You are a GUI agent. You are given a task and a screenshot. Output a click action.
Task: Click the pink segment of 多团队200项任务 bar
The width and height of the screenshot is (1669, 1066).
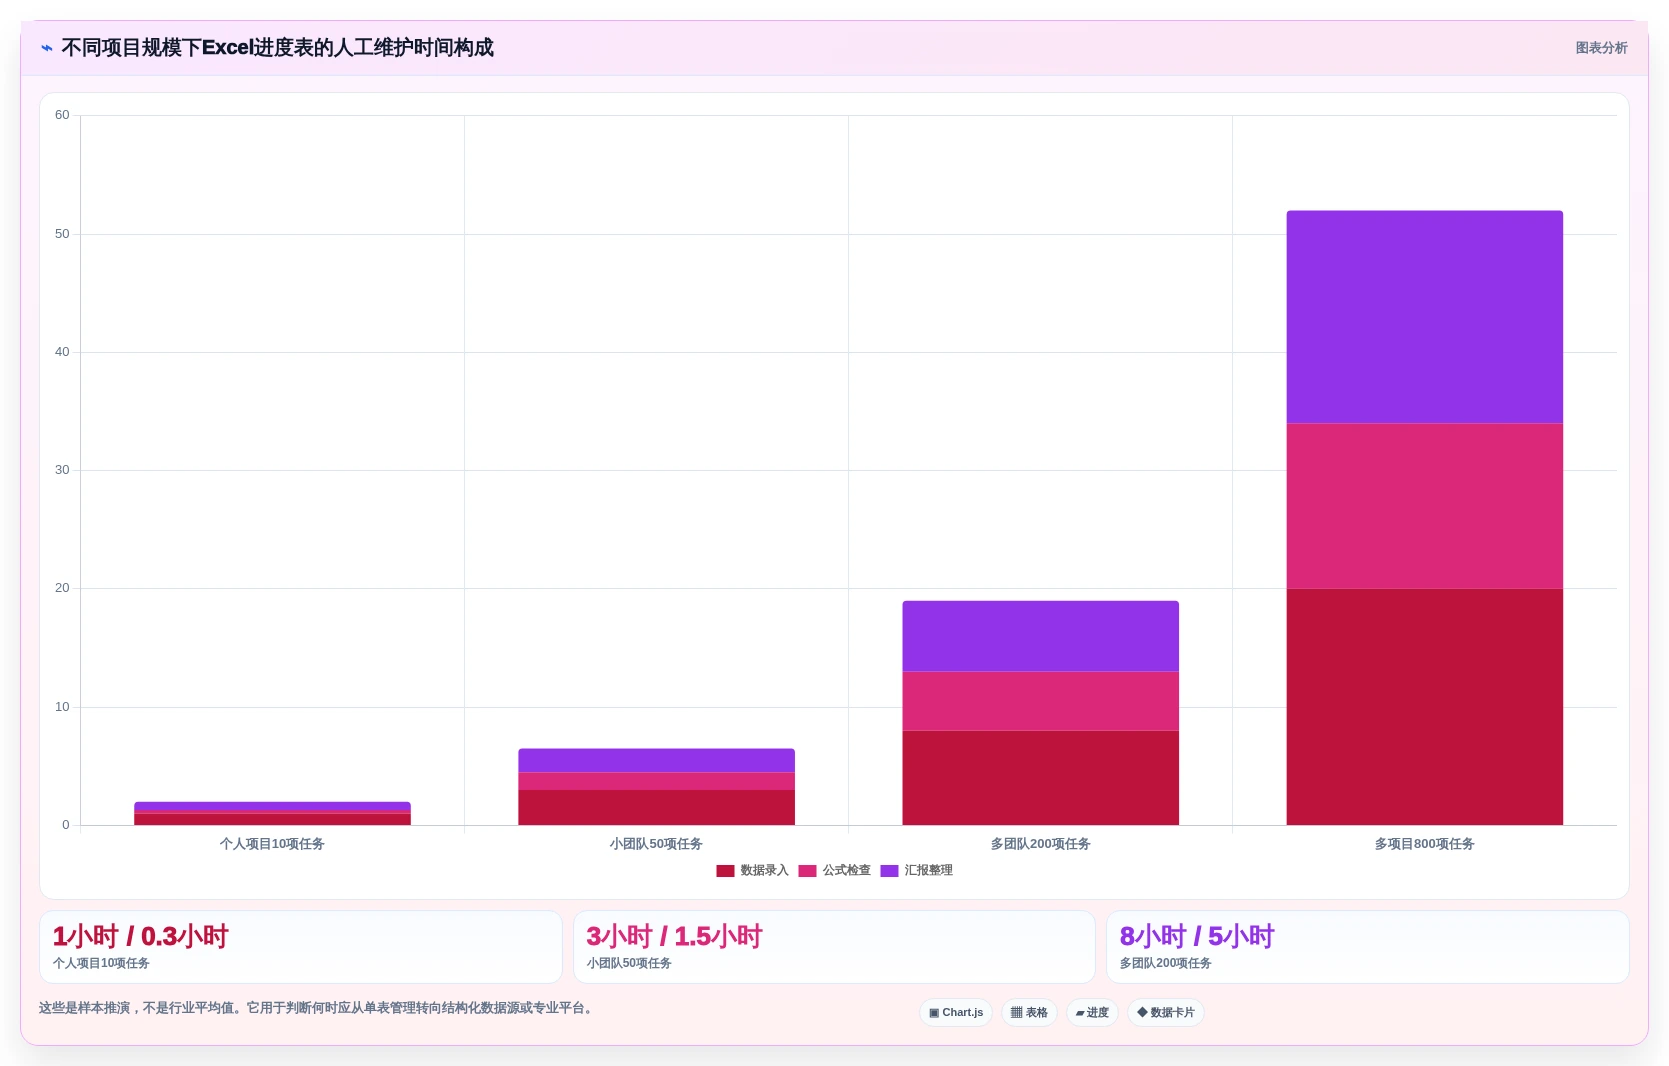point(1040,701)
